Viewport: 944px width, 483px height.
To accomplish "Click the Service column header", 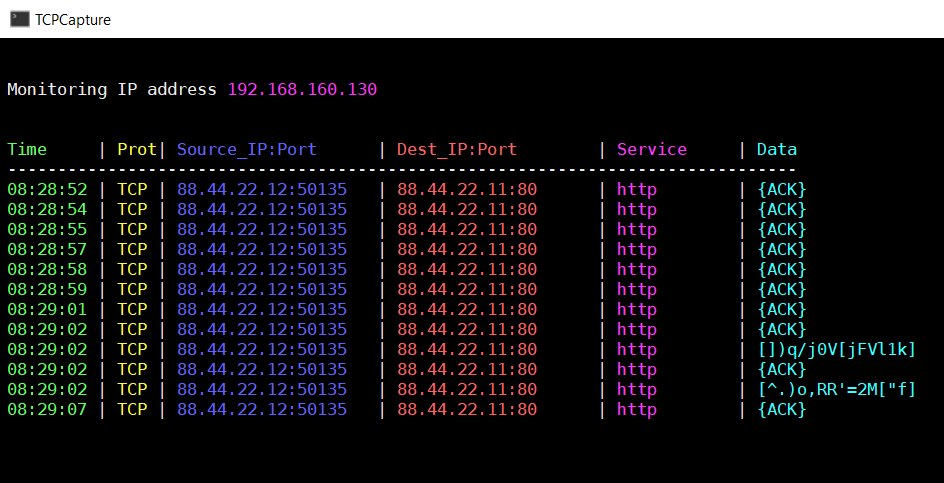I will (652, 149).
